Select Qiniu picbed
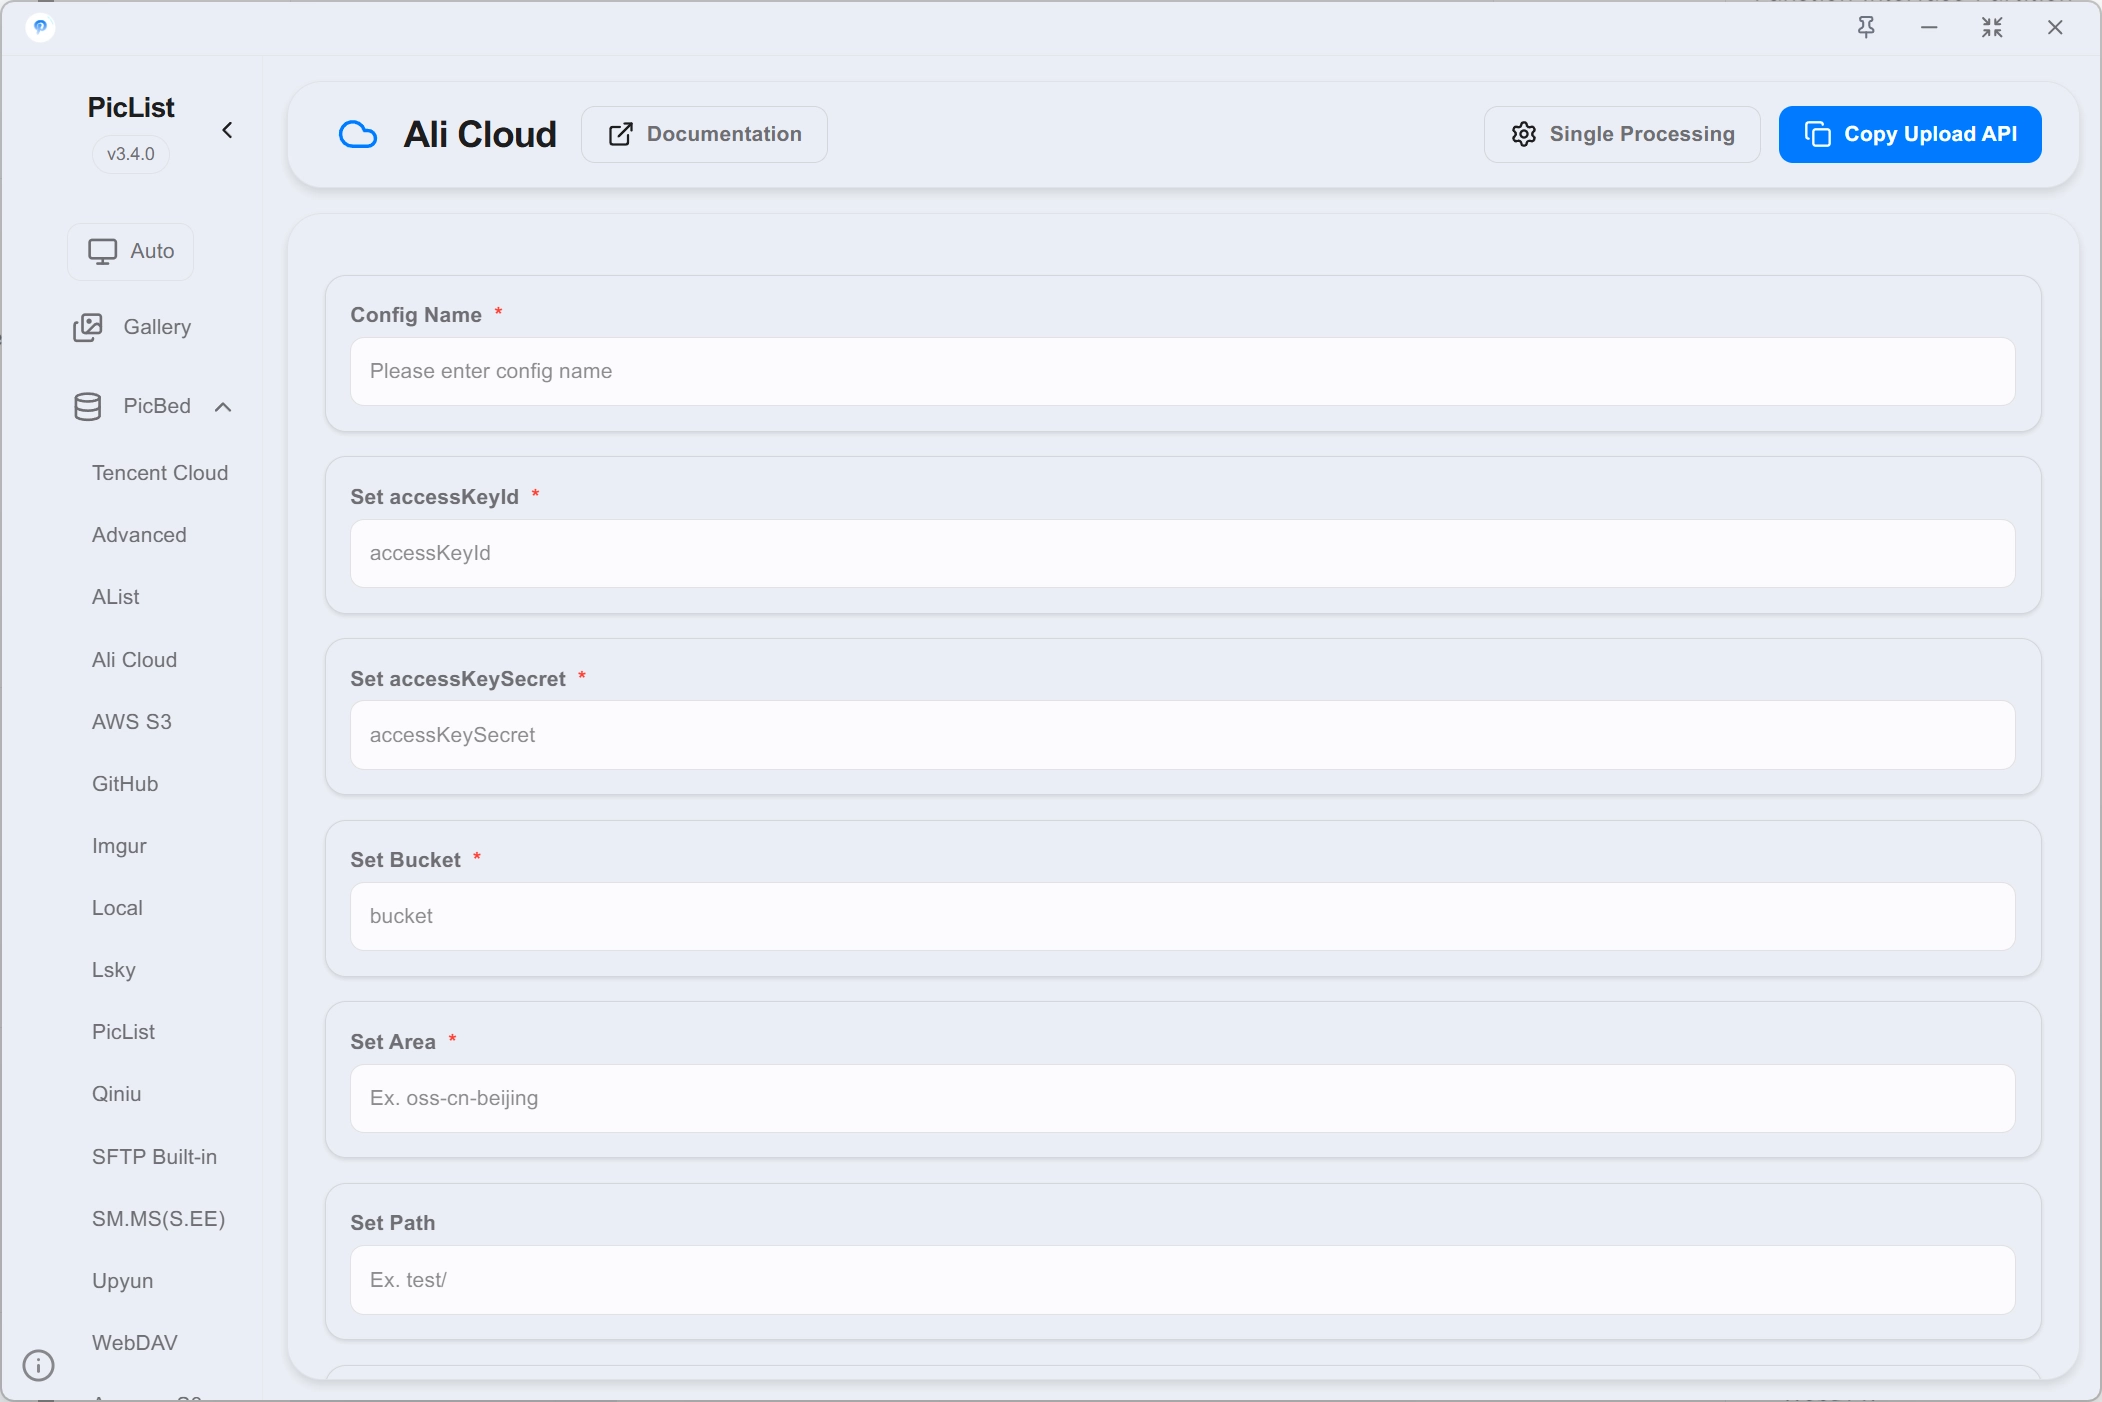Image resolution: width=2102 pixels, height=1402 pixels. pyautogui.click(x=117, y=1094)
